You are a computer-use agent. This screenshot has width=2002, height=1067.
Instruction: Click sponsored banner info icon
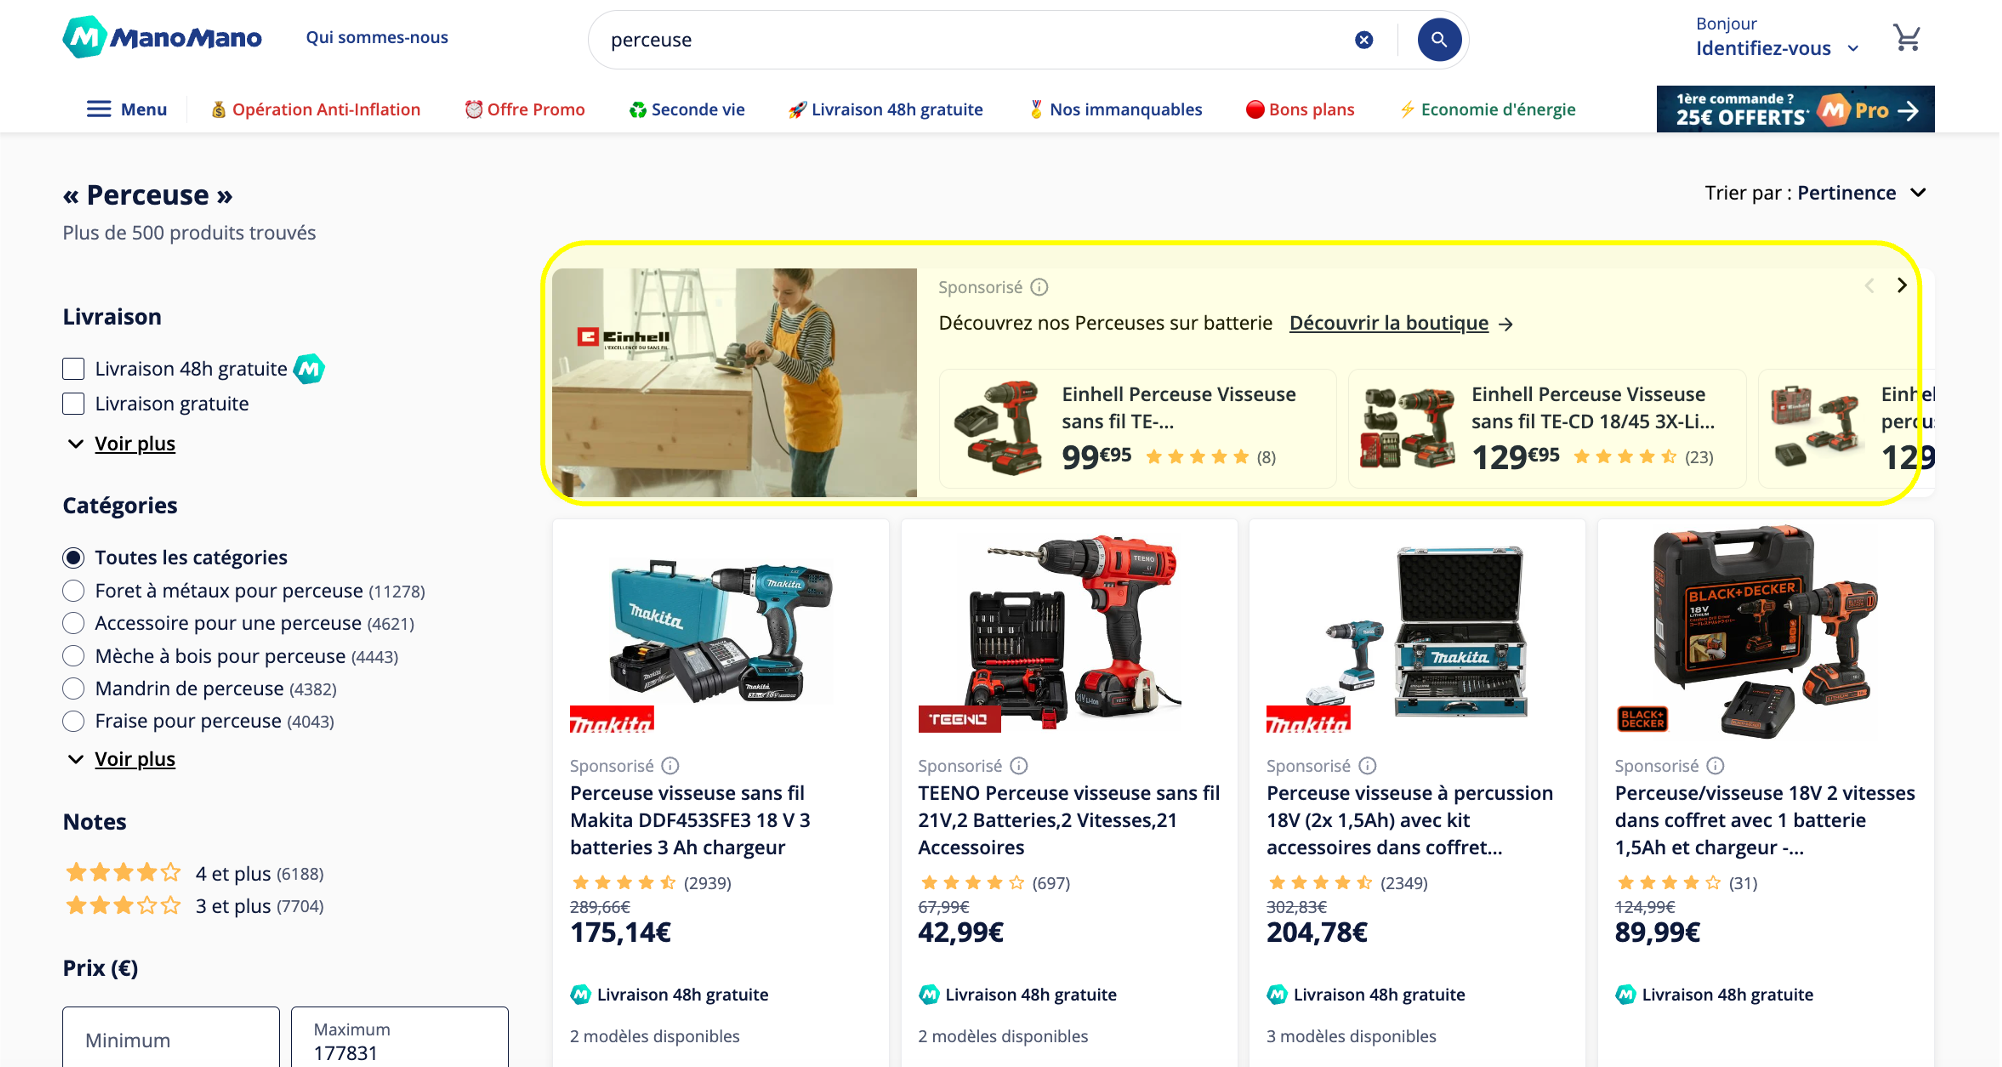click(x=1040, y=287)
